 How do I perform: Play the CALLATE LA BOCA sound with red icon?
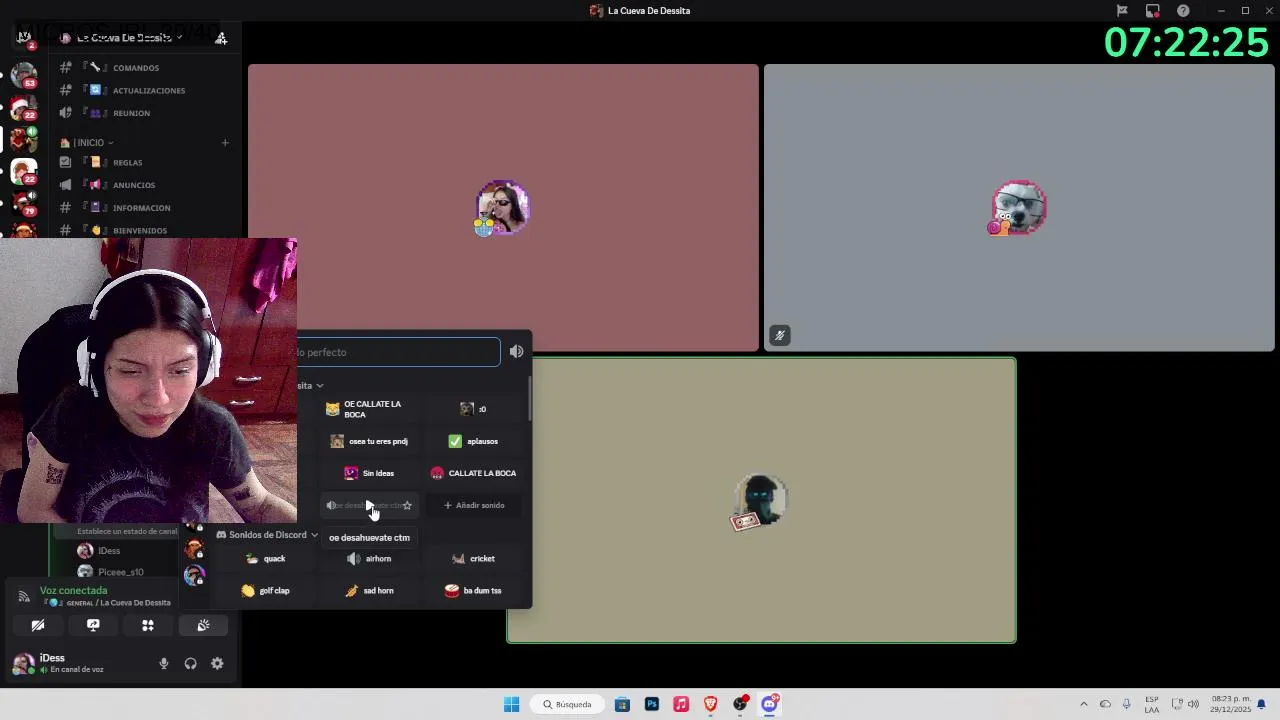pos(474,473)
